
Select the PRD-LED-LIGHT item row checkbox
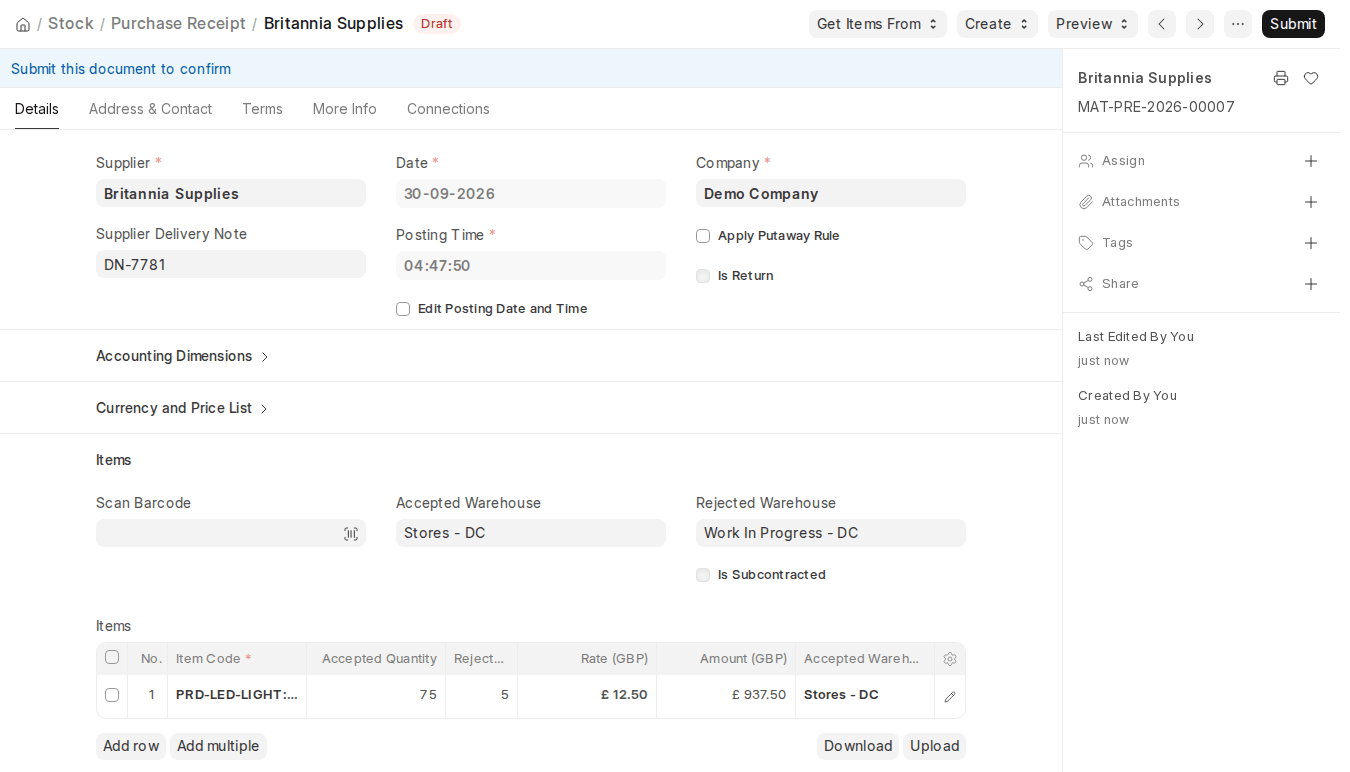click(x=112, y=695)
